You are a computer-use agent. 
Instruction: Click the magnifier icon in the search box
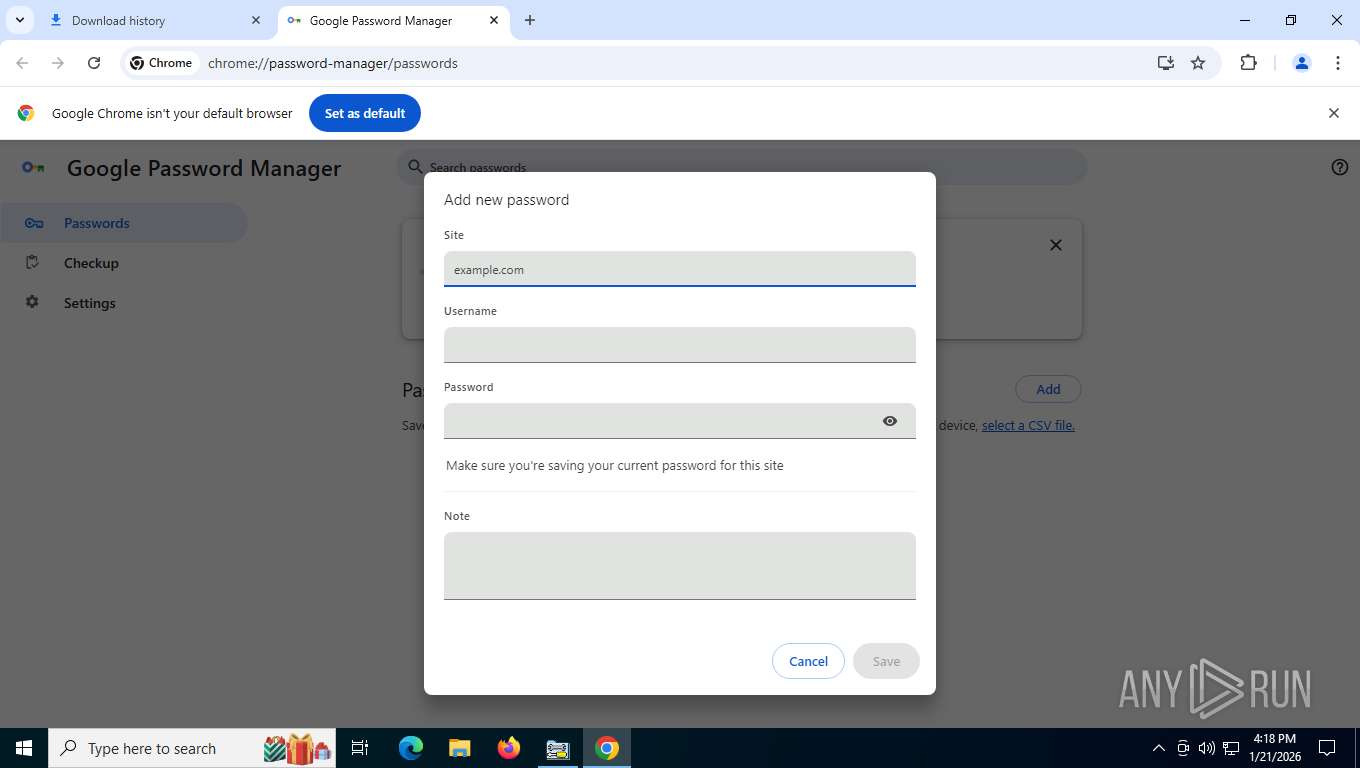click(x=415, y=167)
